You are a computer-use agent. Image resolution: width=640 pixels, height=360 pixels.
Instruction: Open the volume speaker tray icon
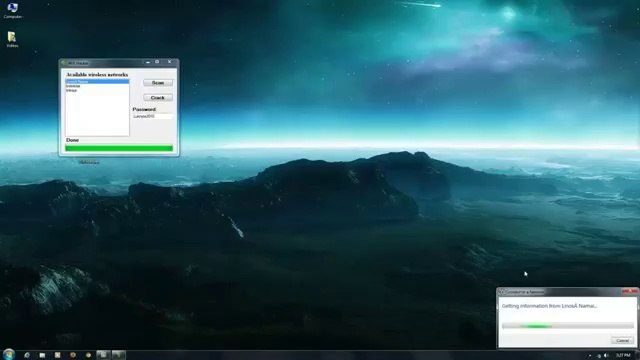pos(606,356)
